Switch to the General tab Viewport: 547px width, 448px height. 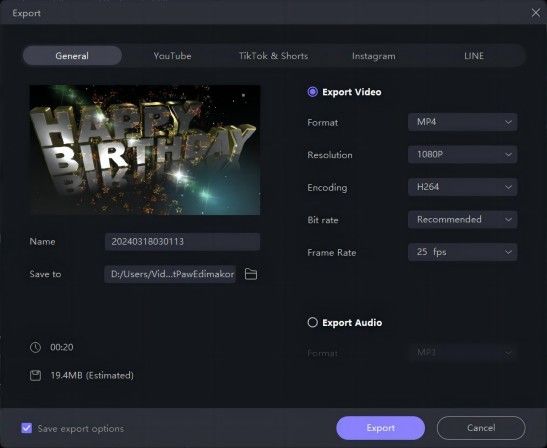point(72,55)
